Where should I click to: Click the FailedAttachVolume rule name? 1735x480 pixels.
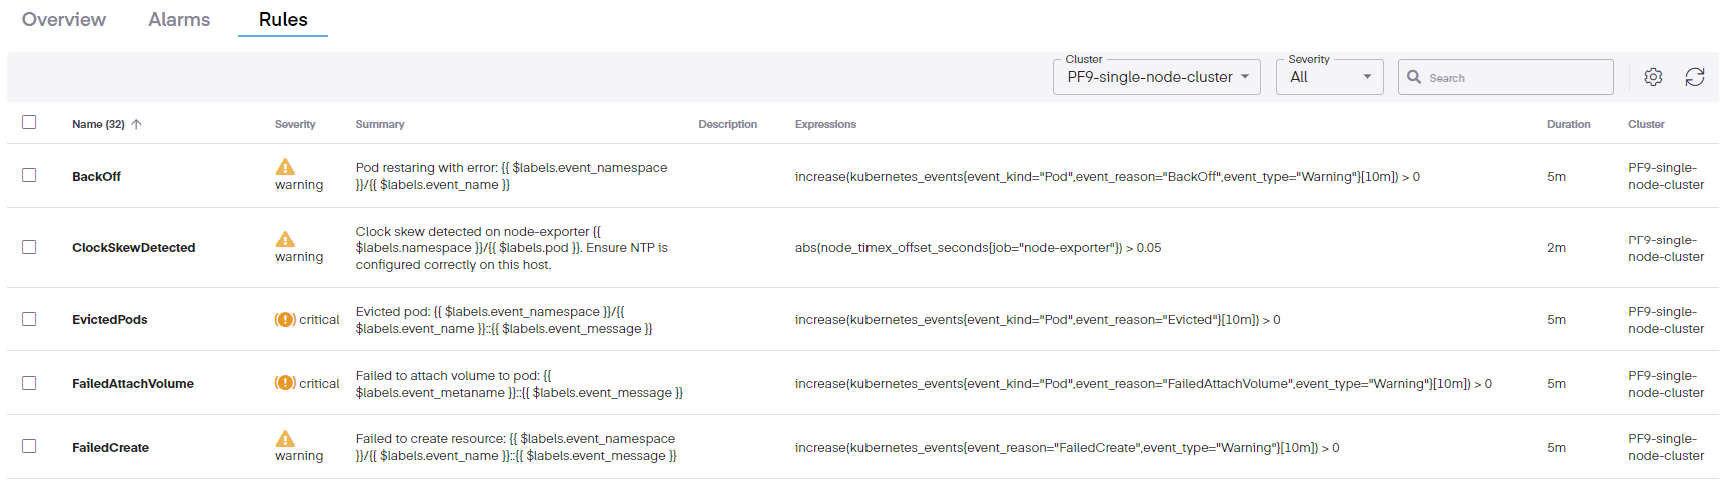point(132,384)
